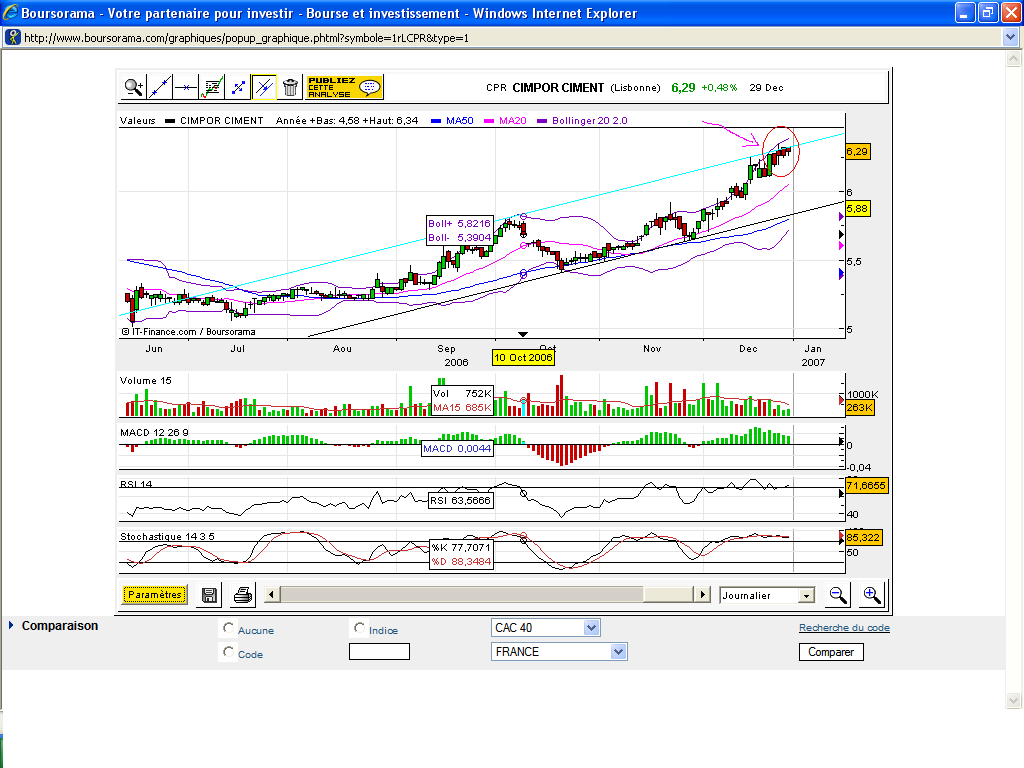
Task: Select the Code radio button
Action: click(x=229, y=652)
